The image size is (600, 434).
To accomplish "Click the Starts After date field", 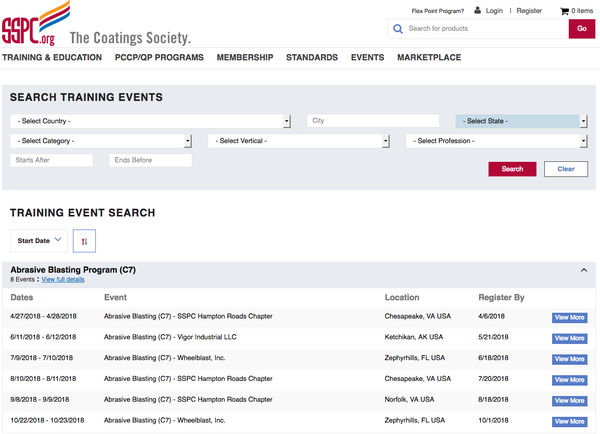I will coord(51,160).
